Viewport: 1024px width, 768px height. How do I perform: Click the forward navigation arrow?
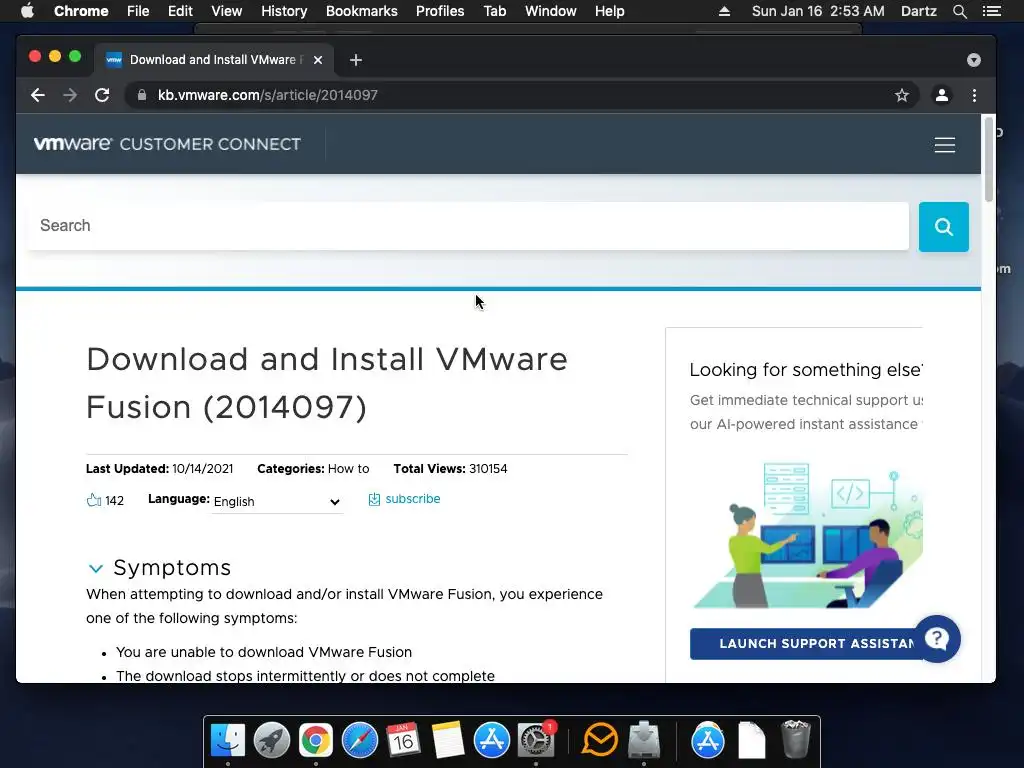pyautogui.click(x=70, y=95)
